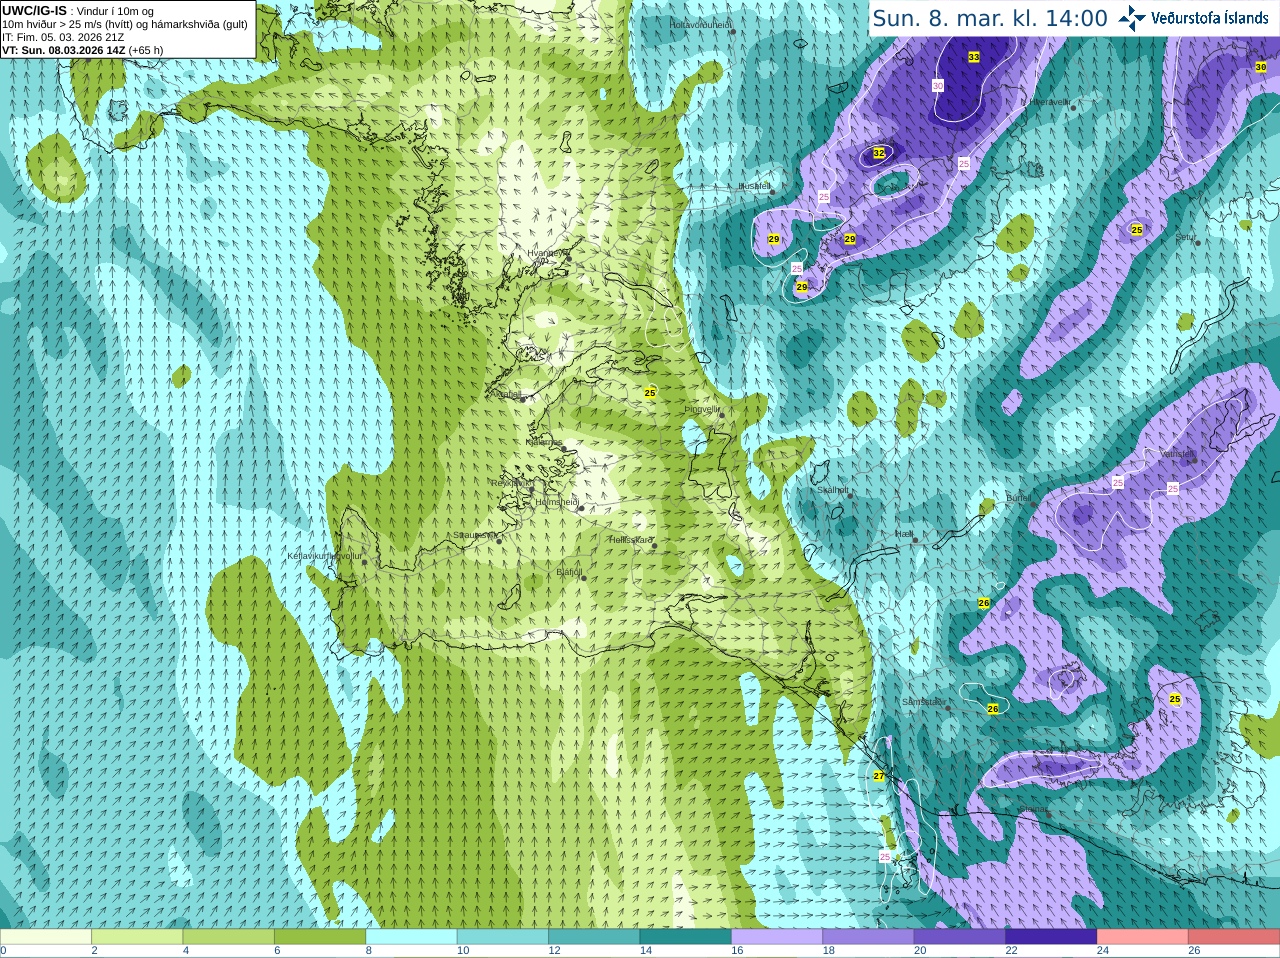Click the legend tick label 16

click(737, 951)
